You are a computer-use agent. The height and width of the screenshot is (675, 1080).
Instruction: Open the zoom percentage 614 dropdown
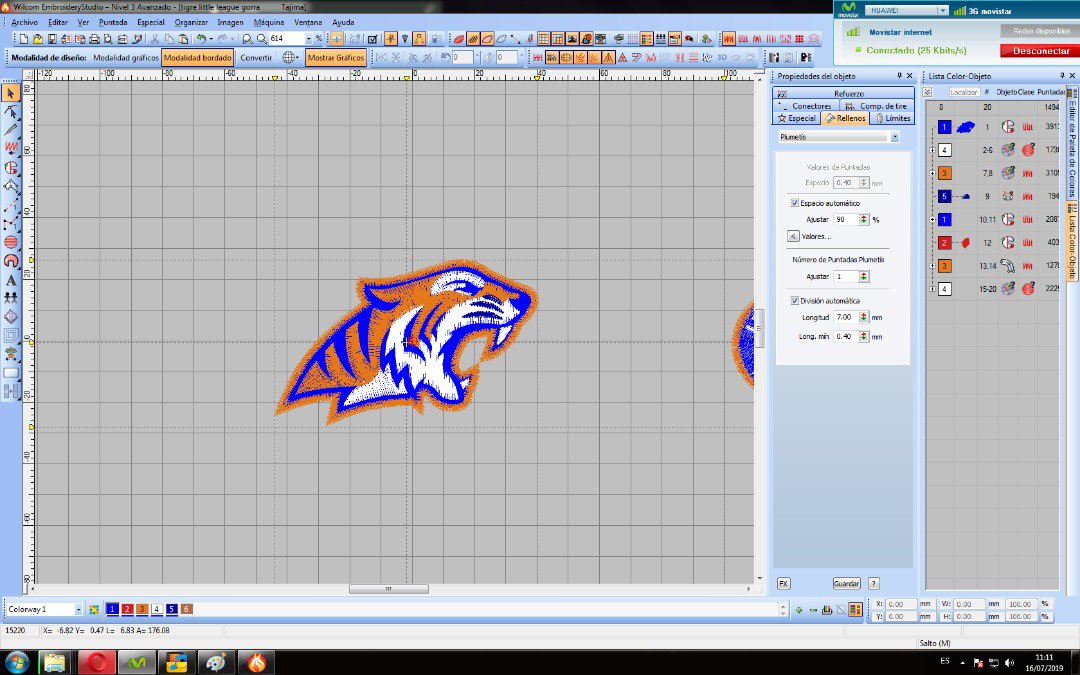tap(308, 39)
